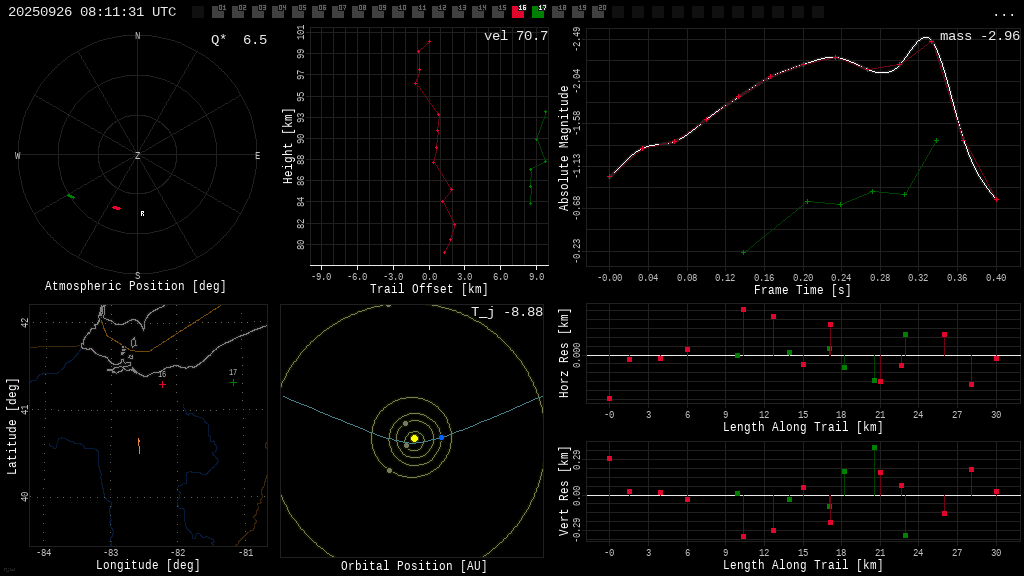Select station box 07 in top bar
The width and height of the screenshot is (1024, 576).
[338, 11]
